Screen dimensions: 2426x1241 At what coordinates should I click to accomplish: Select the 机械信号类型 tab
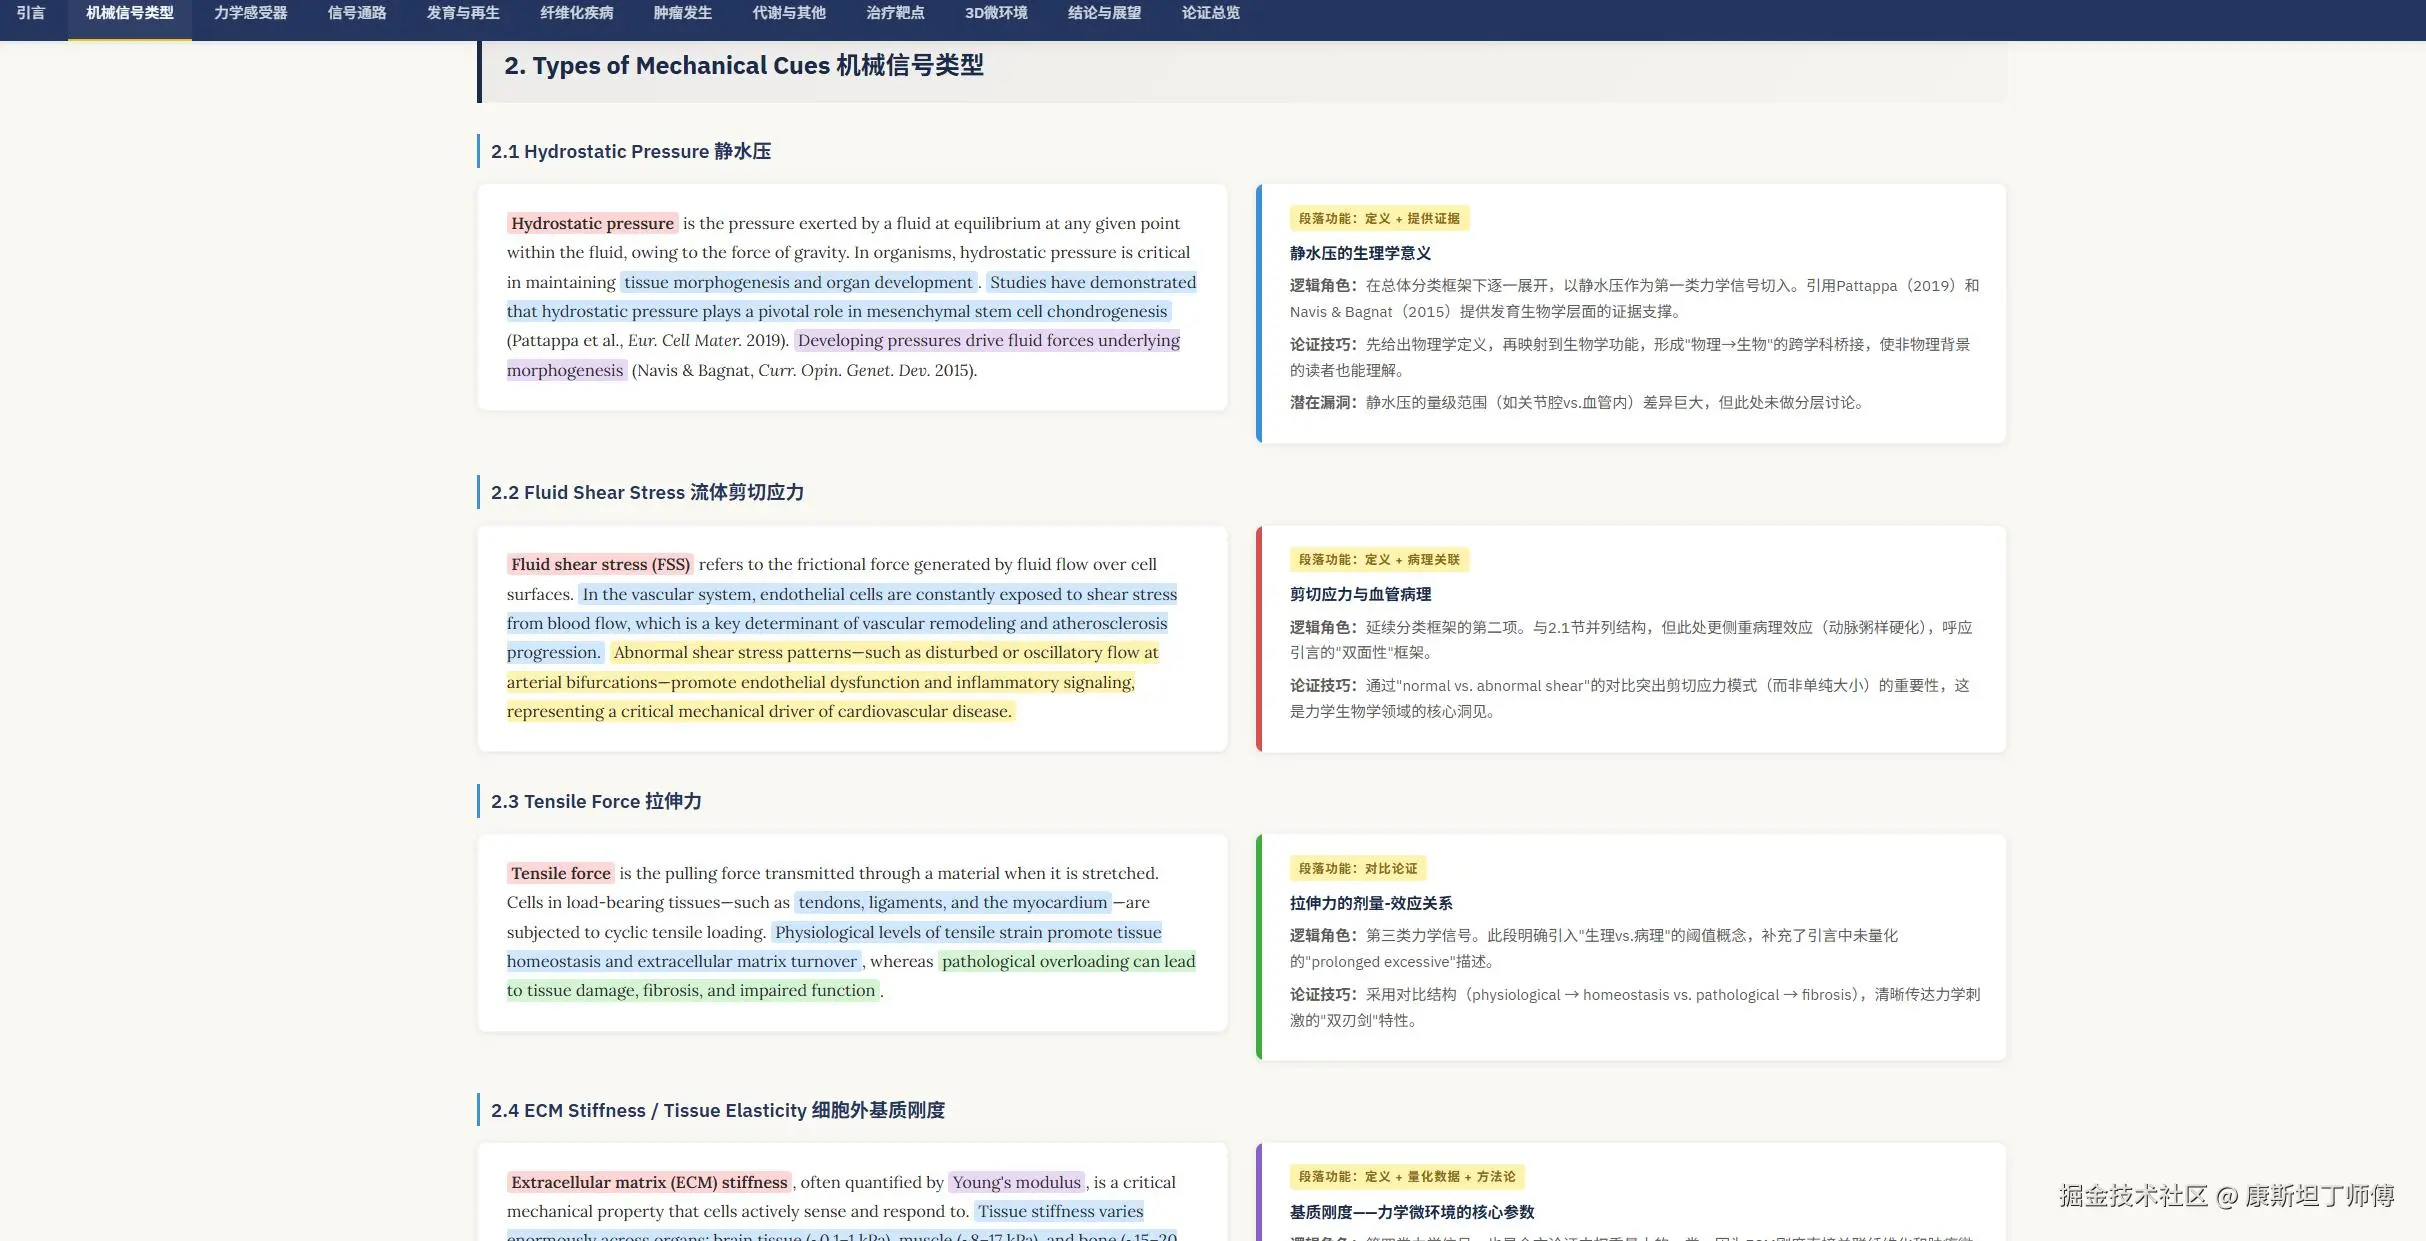click(129, 13)
